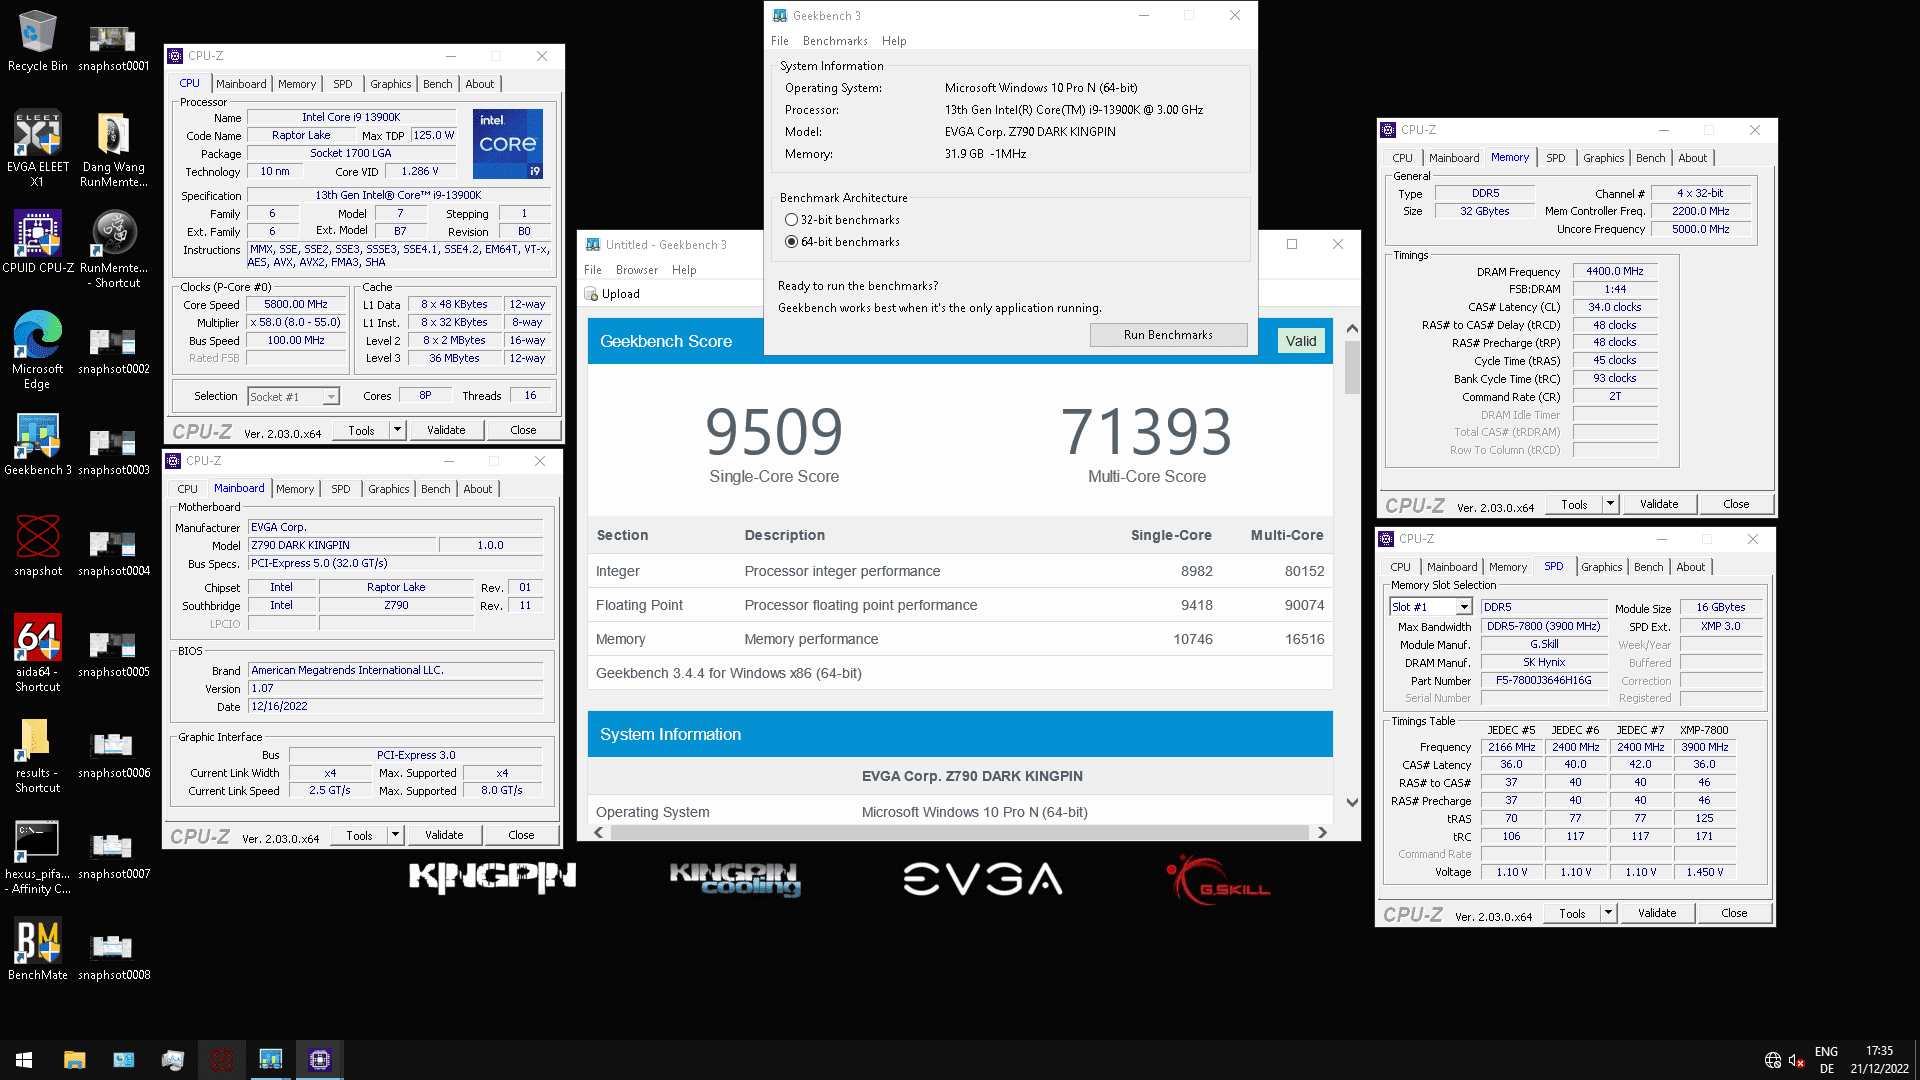The height and width of the screenshot is (1080, 1920).
Task: Open snaphsot0002 image file
Action: (x=113, y=351)
